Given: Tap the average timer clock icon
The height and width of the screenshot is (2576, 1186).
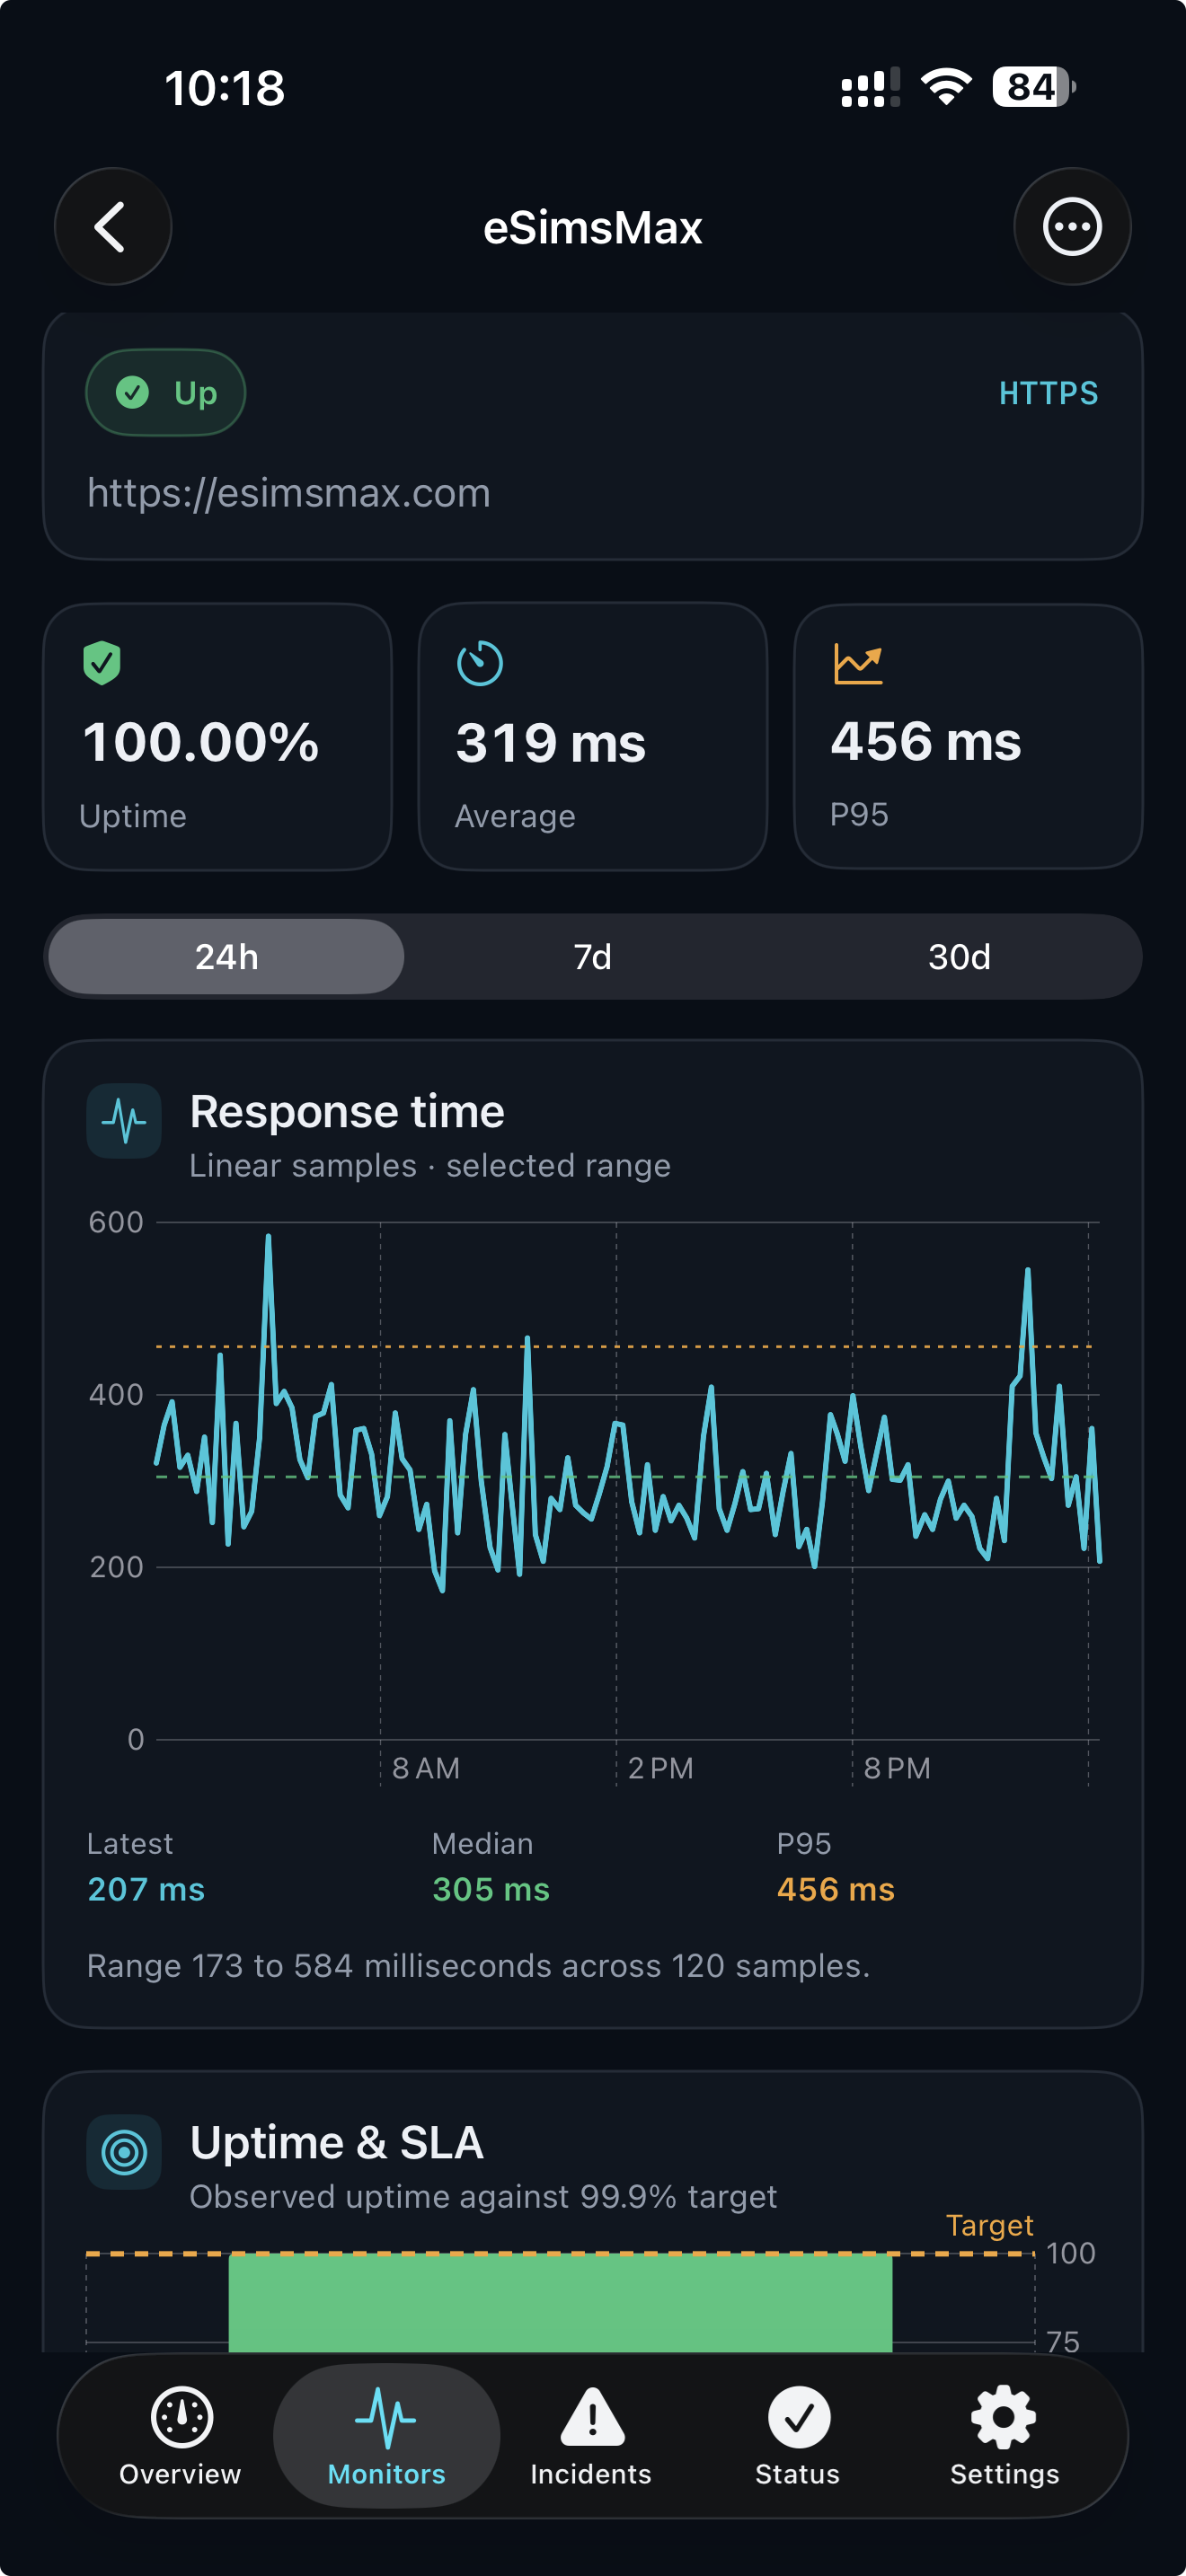Looking at the screenshot, I should point(480,663).
